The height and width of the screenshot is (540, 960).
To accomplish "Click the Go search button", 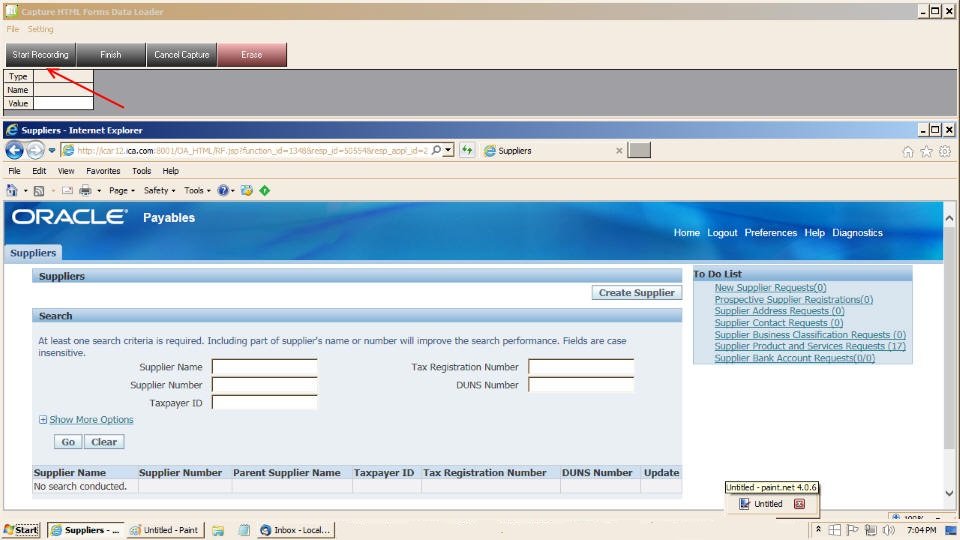I will (68, 441).
